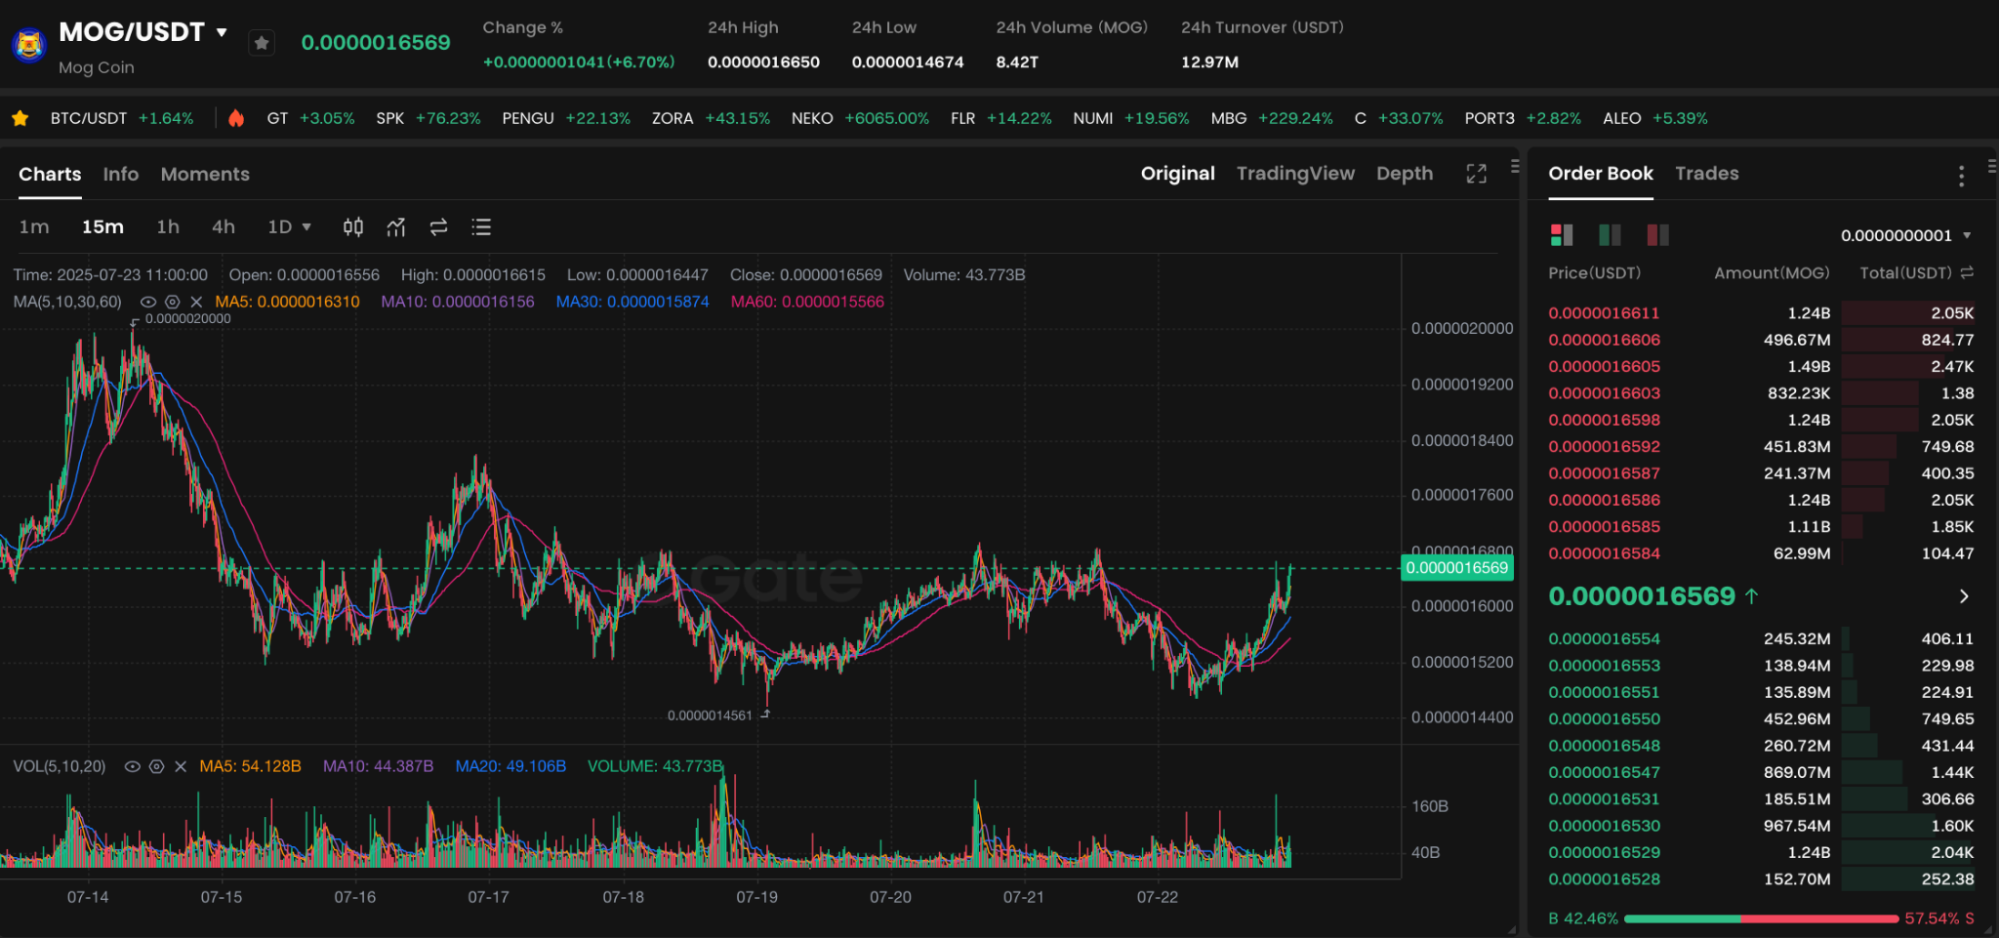The height and width of the screenshot is (939, 1999).
Task: Open ZORA ticker link
Action: [711, 118]
